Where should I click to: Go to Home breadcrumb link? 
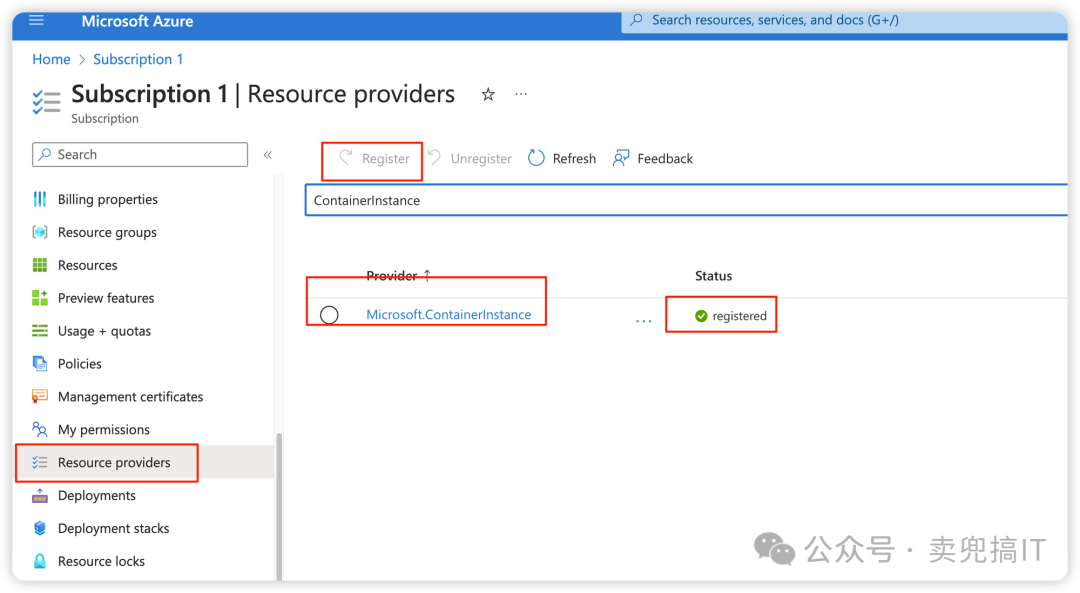51,59
